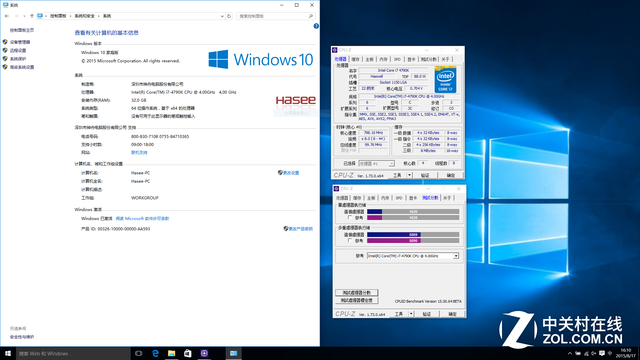Expand 工具 dropdown arrow in upper CPU-Z

409,176
